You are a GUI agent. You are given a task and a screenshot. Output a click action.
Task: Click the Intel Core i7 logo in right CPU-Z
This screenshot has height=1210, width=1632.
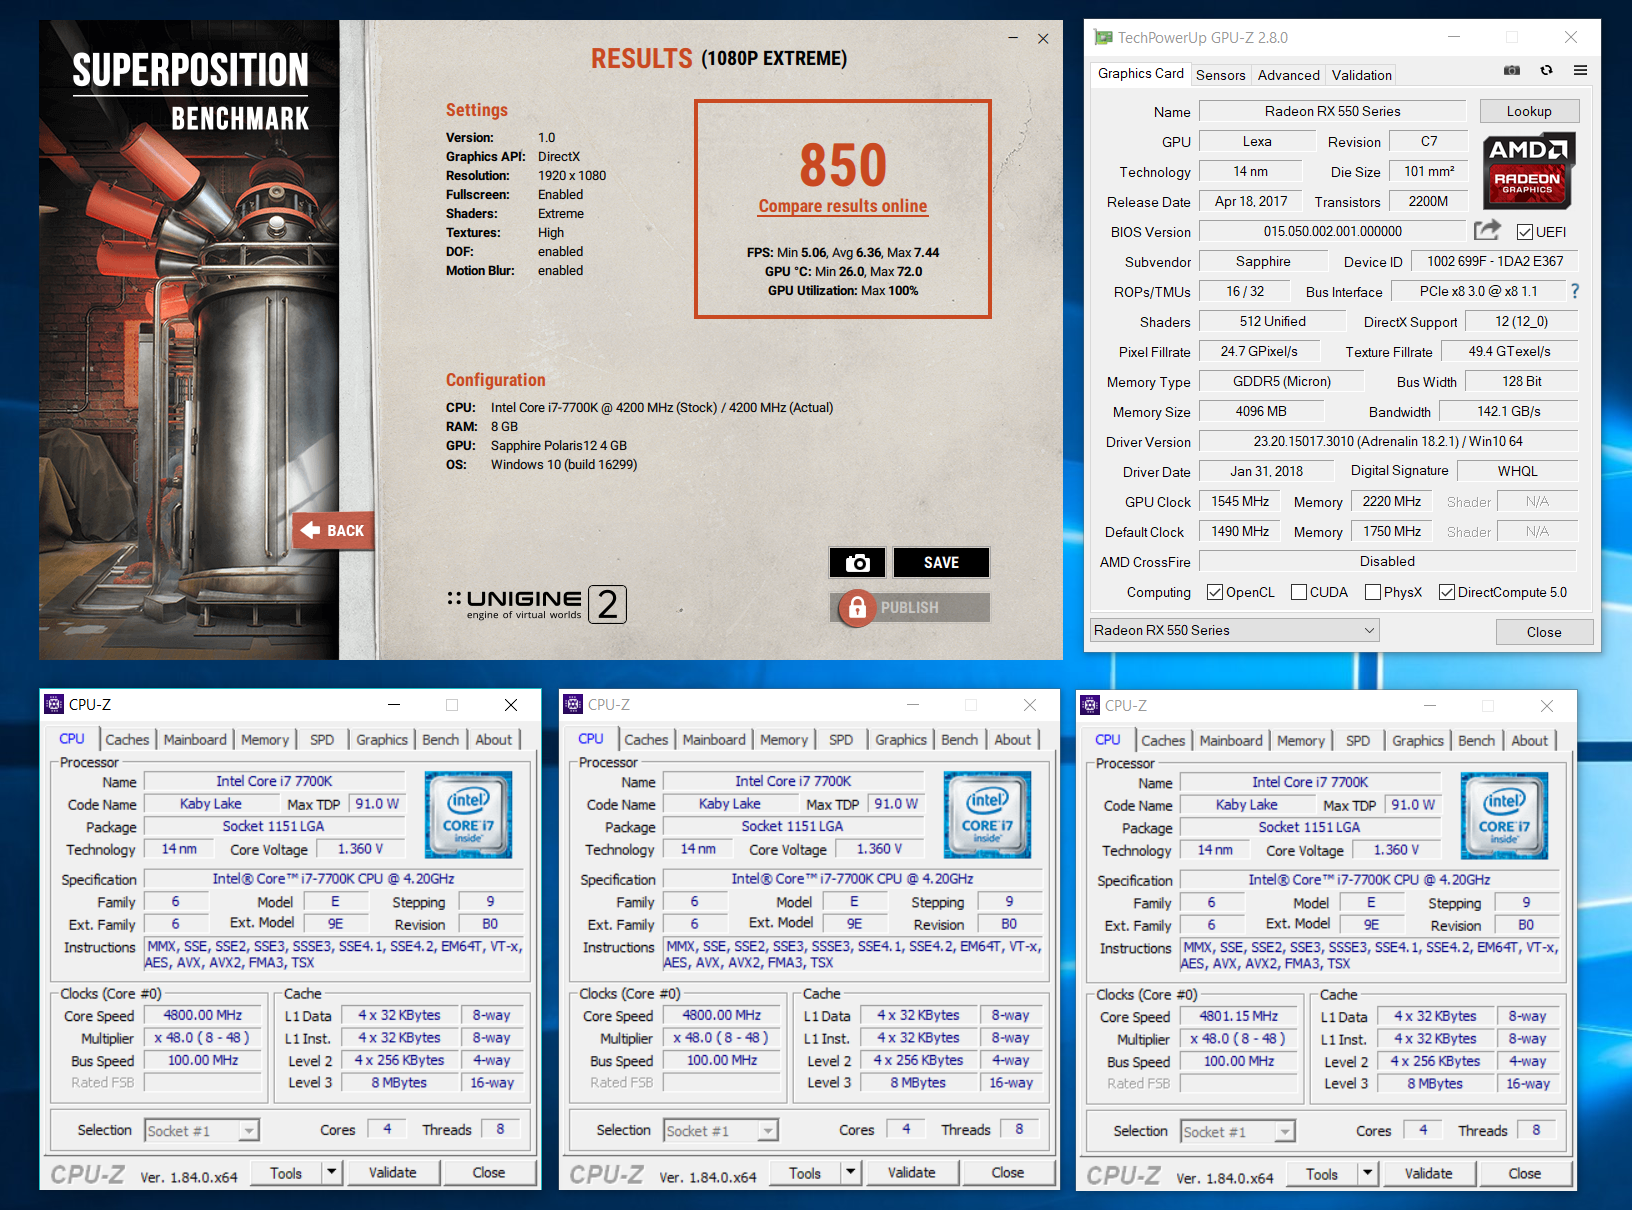click(x=1504, y=815)
